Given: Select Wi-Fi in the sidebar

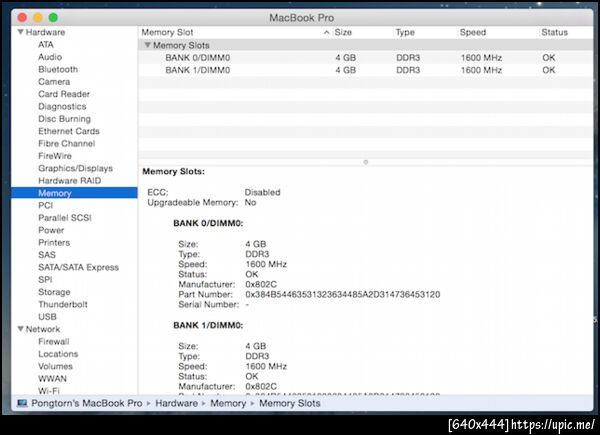Looking at the screenshot, I should click(49, 391).
